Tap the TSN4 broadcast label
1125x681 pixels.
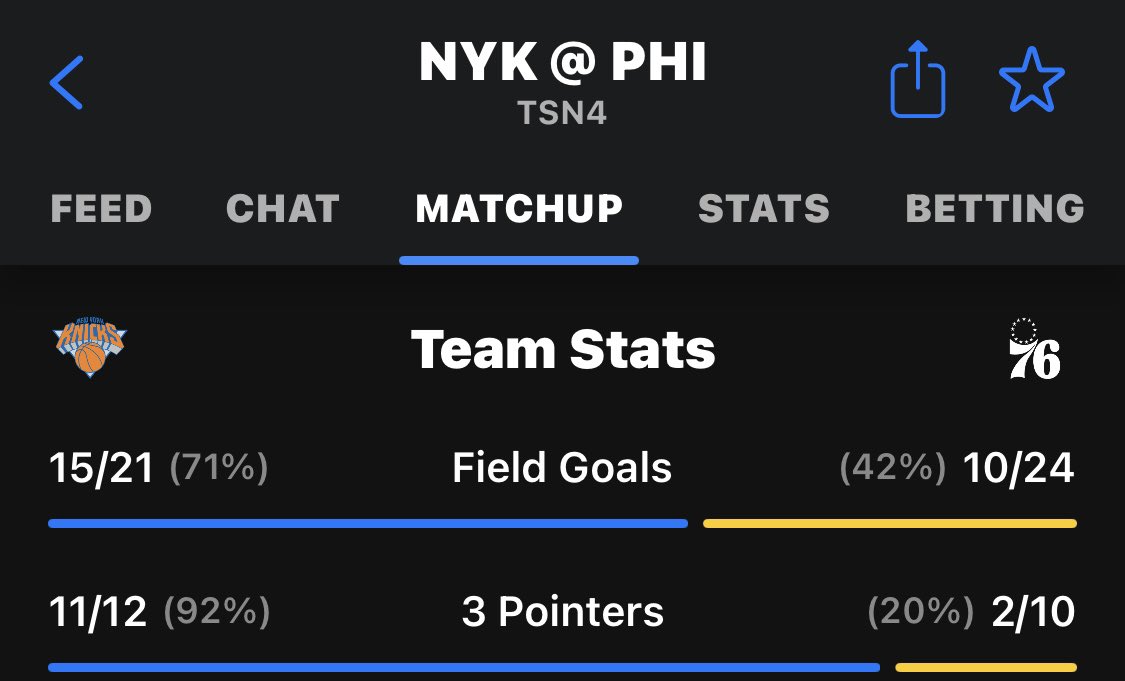(562, 113)
